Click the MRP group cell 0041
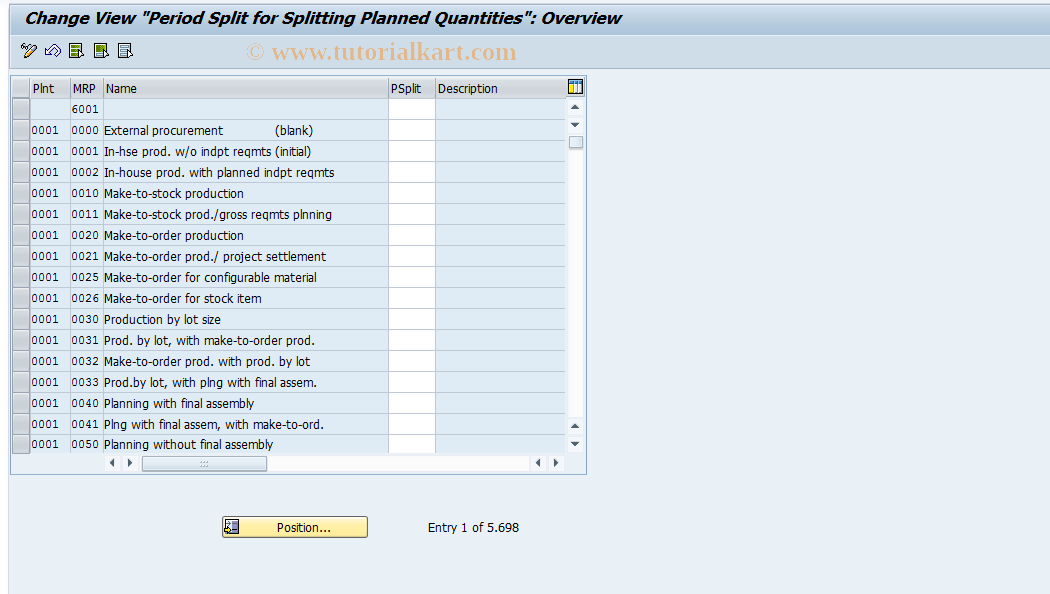The image size is (1050, 594). 85,424
